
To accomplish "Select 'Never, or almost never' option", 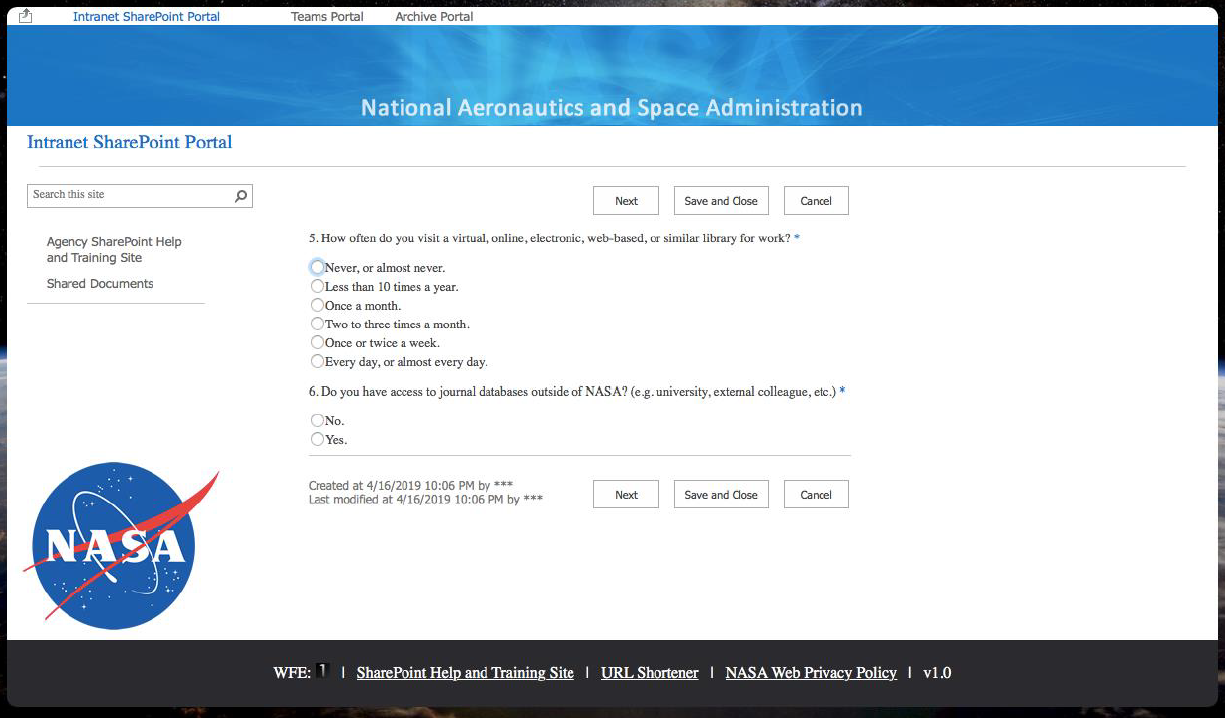I will point(317,268).
